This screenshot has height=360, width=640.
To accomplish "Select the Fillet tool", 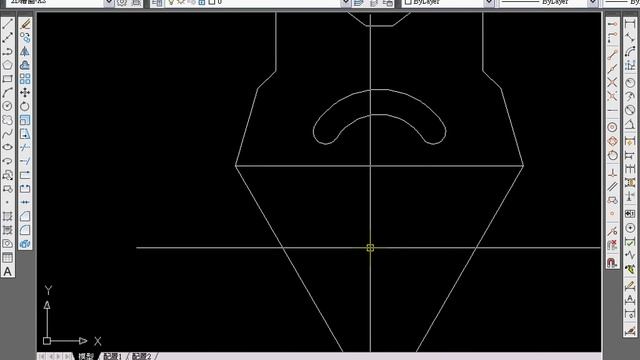I will click(x=25, y=230).
